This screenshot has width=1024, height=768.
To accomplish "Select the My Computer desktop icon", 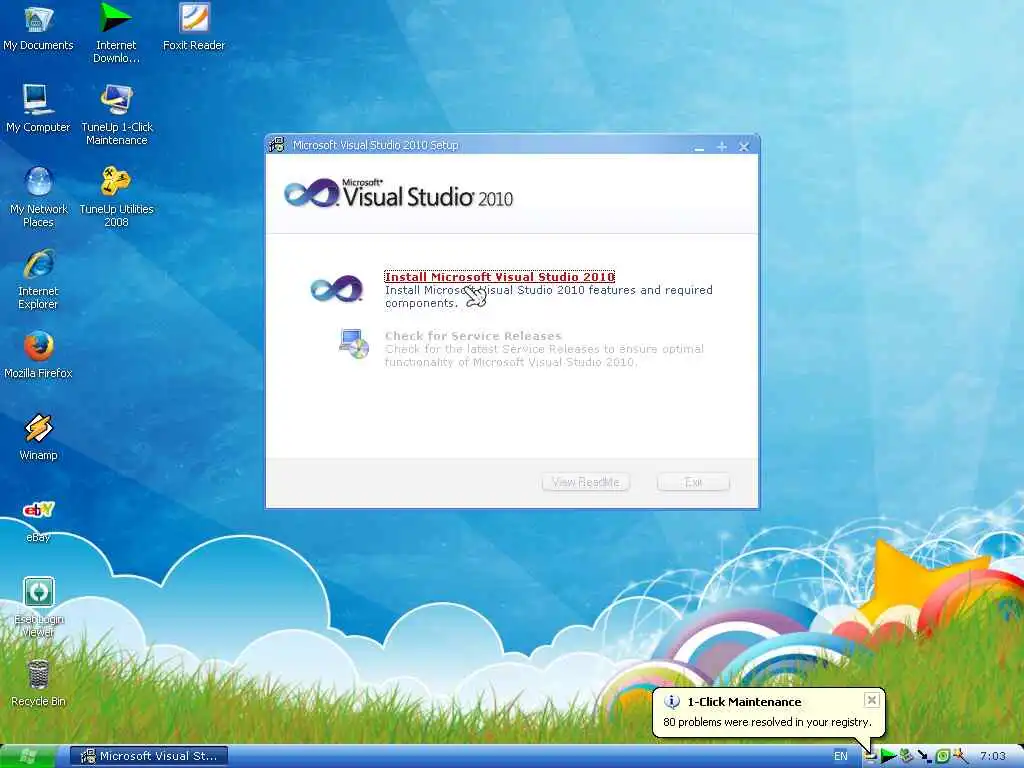I will coord(38,108).
